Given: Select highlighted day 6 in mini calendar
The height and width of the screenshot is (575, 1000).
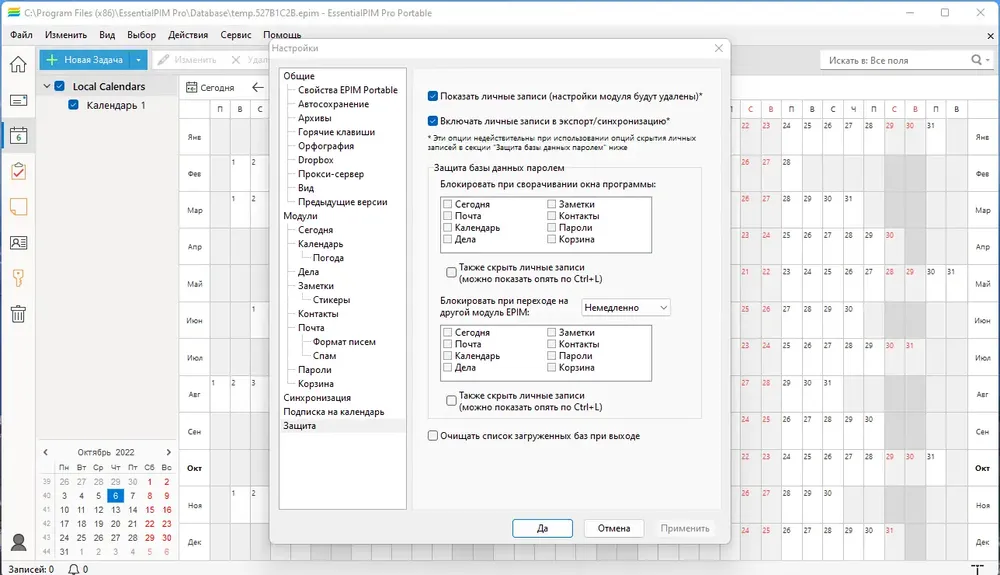Looking at the screenshot, I should (x=115, y=495).
